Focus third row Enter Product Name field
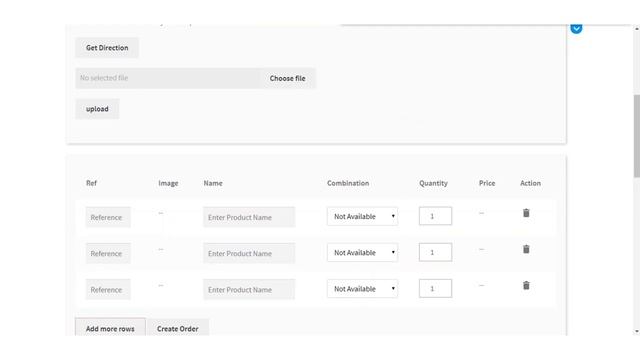The height and width of the screenshot is (360, 640). point(249,289)
